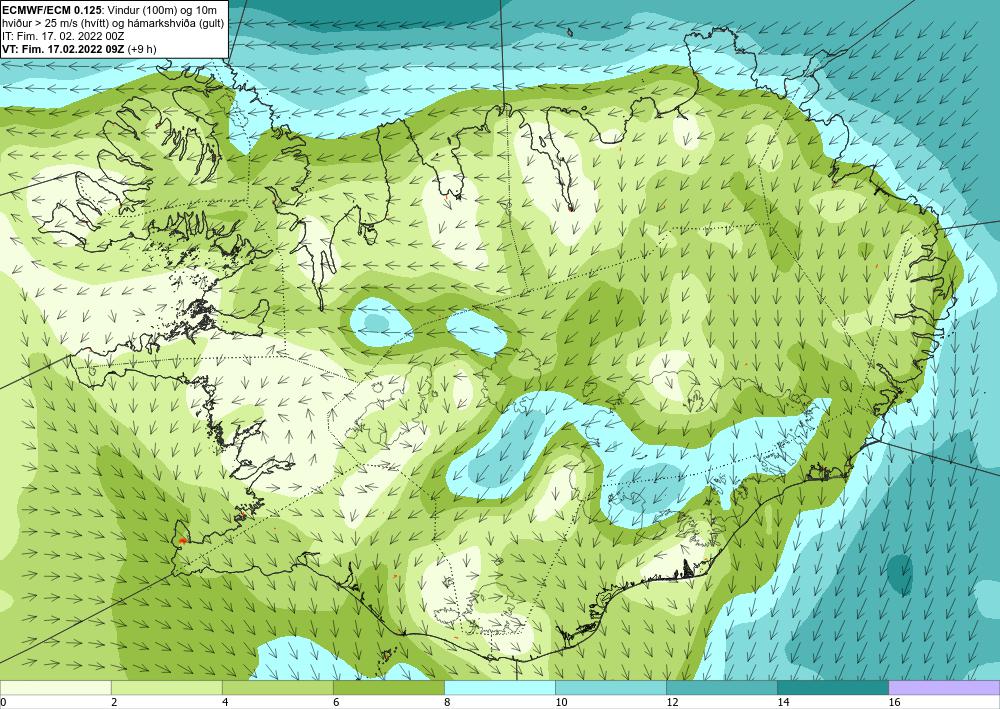
Task: Click the valid time "VT: Fim. 17.02.2022 09Z"
Action: [64, 49]
